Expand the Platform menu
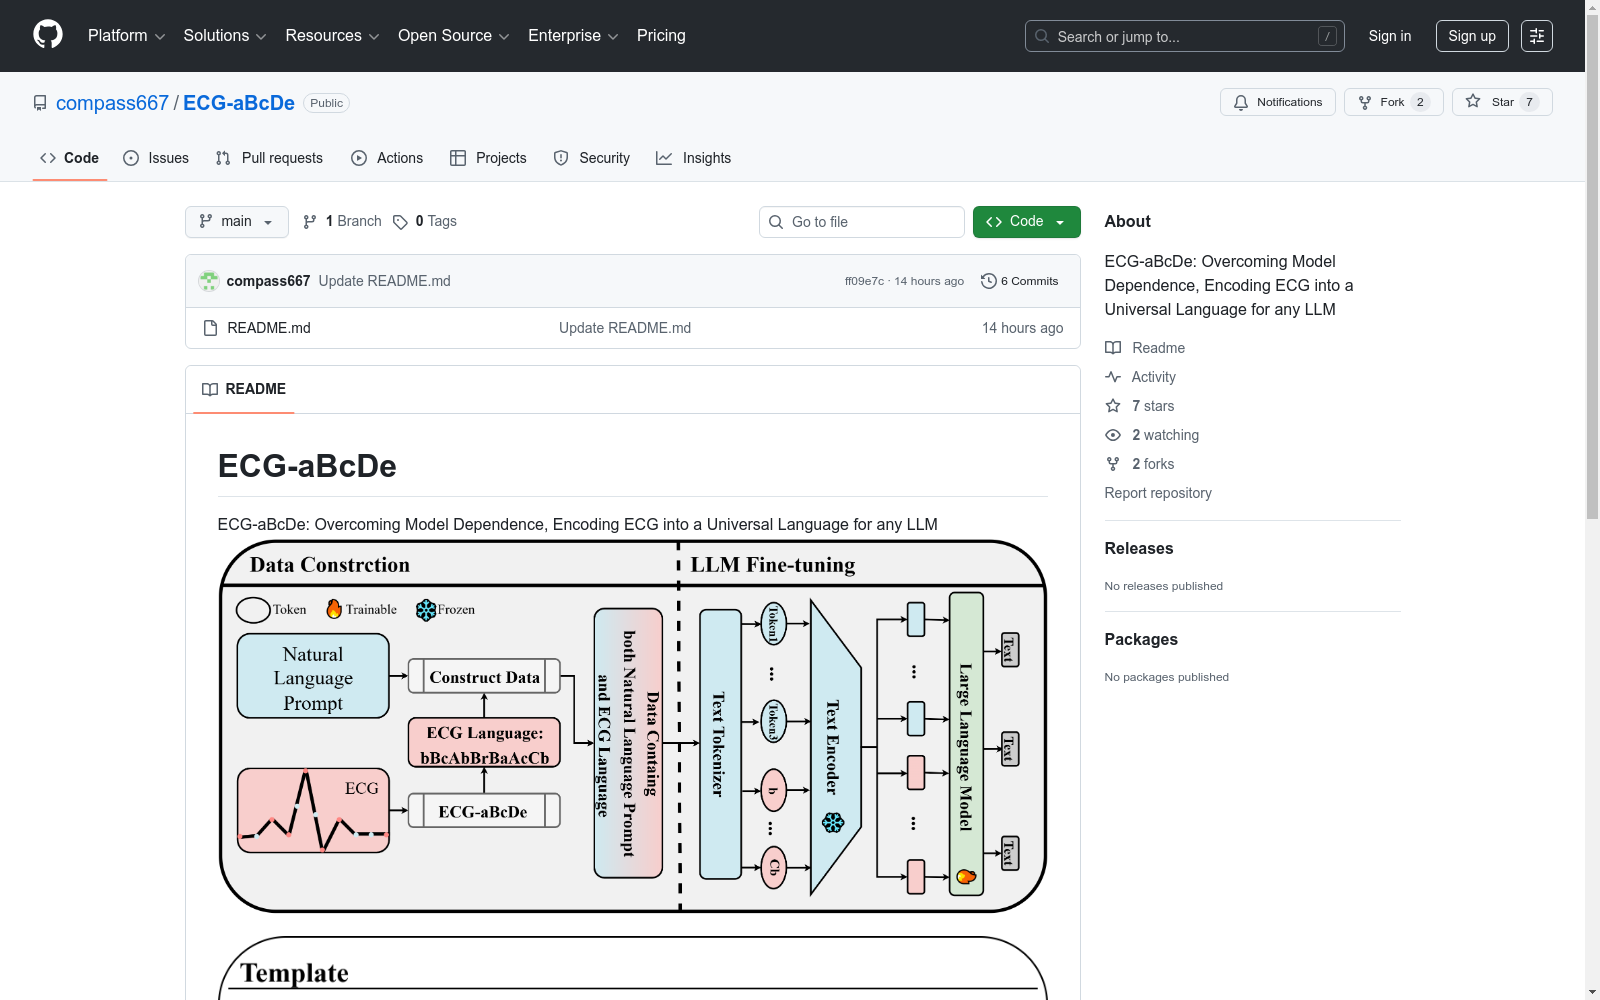Image resolution: width=1600 pixels, height=1000 pixels. pos(126,36)
